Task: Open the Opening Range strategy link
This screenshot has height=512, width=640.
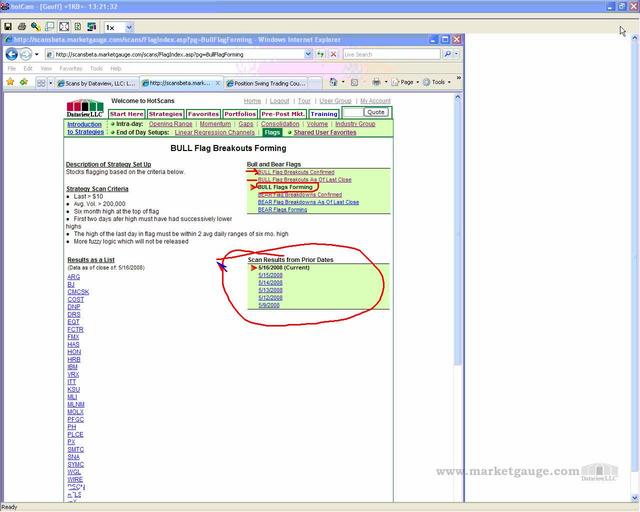Action: 170,124
